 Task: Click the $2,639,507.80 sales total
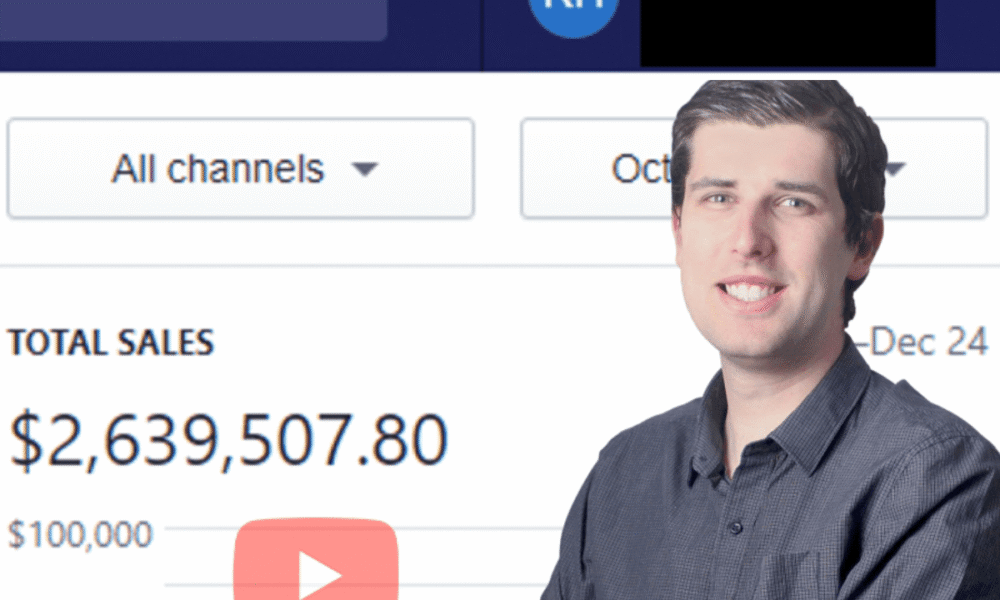(x=228, y=440)
